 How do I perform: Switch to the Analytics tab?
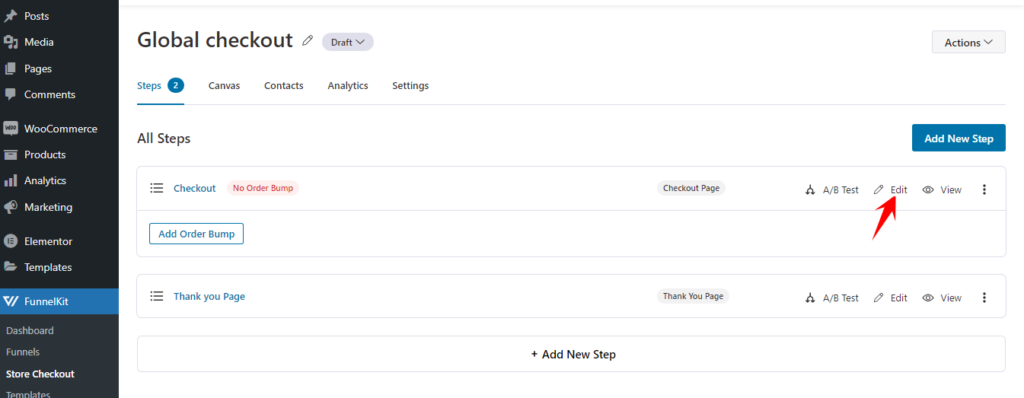(347, 86)
